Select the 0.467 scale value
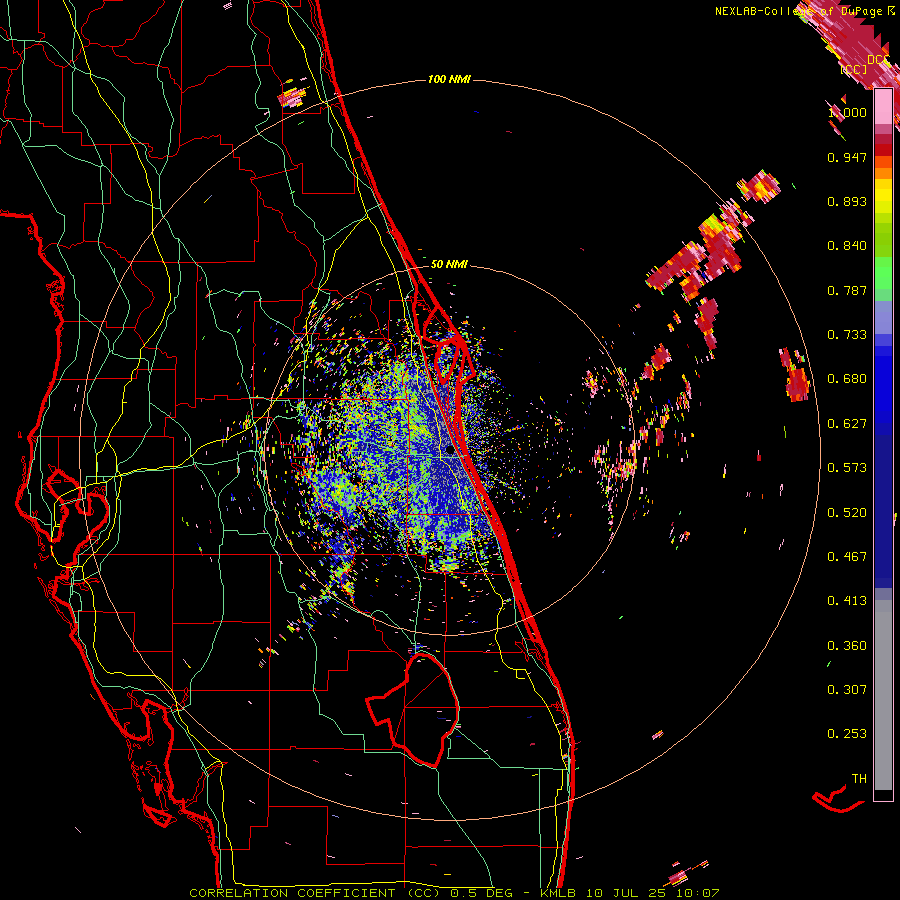This screenshot has width=900, height=900. pyautogui.click(x=847, y=557)
